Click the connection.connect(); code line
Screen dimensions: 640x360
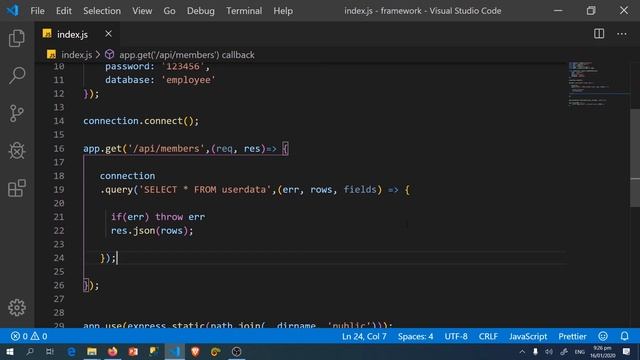[141, 121]
